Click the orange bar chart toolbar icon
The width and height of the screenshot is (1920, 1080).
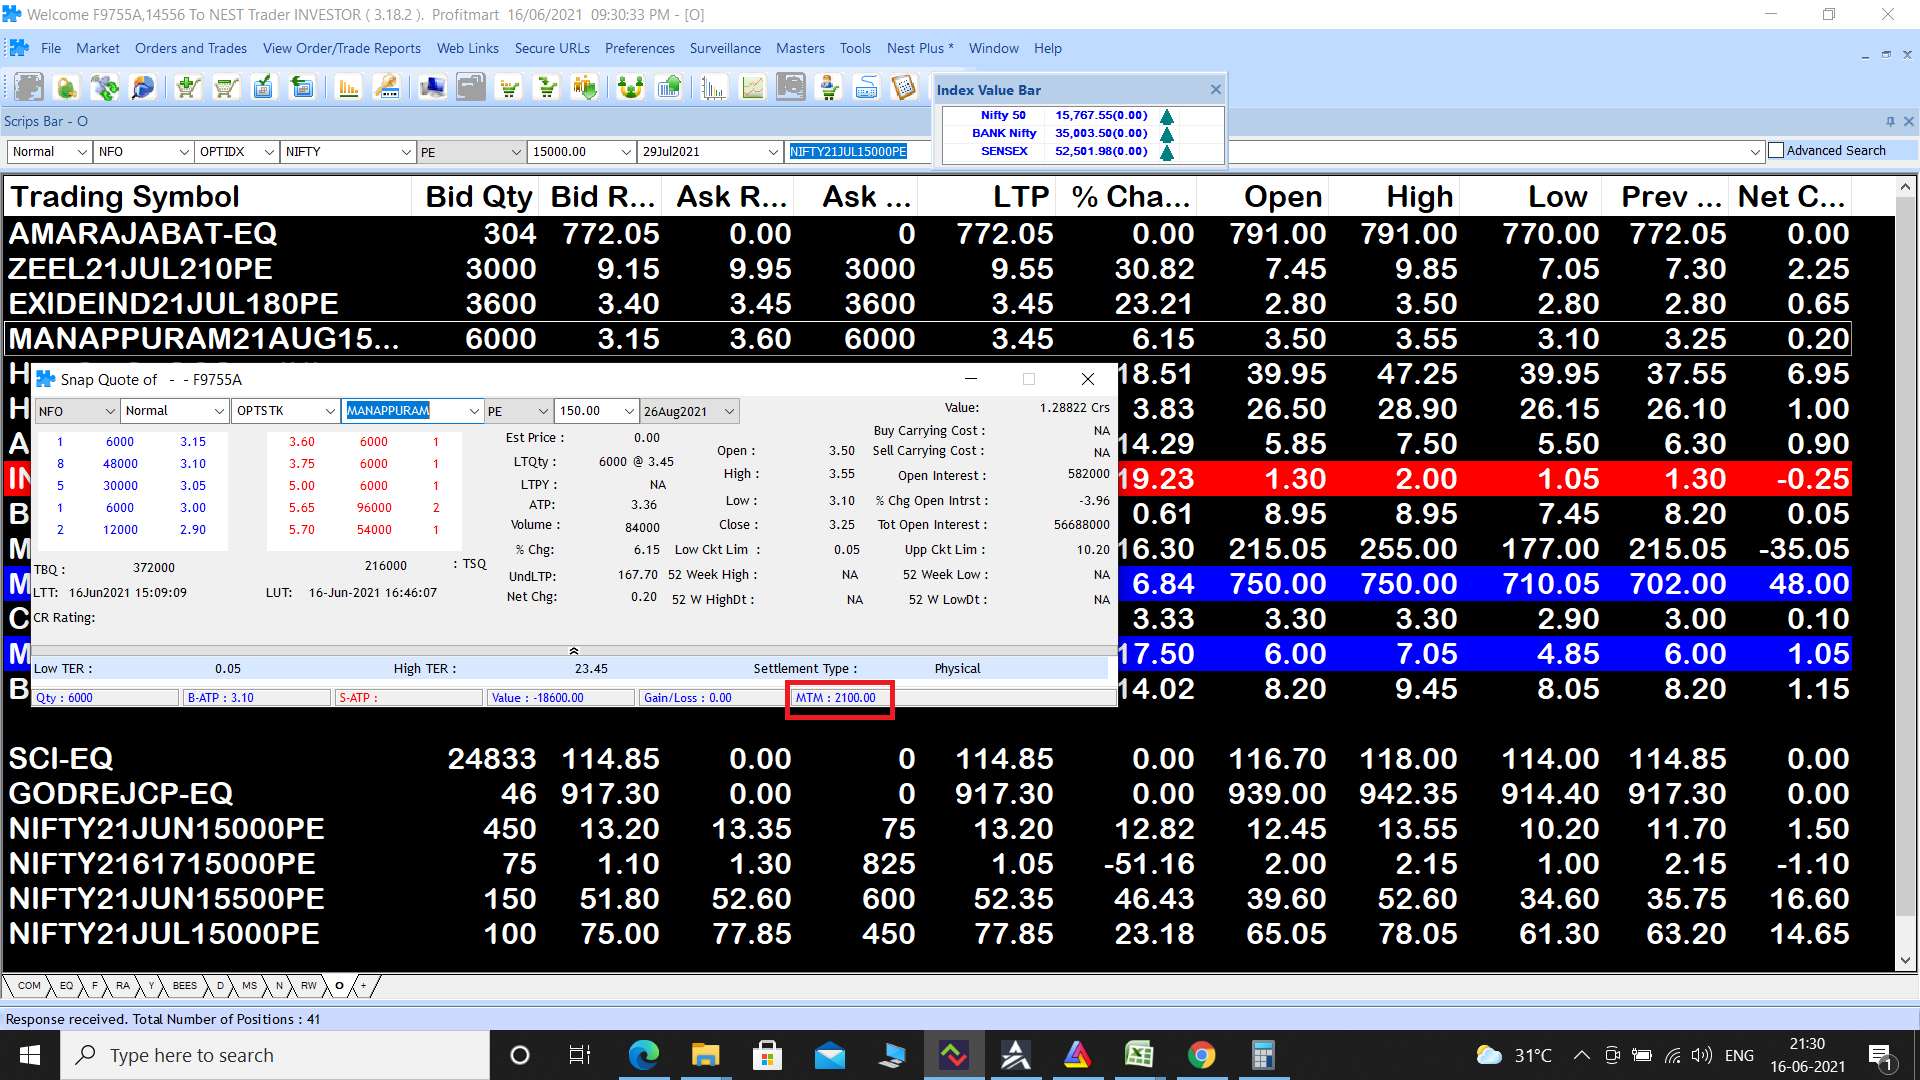tap(348, 88)
